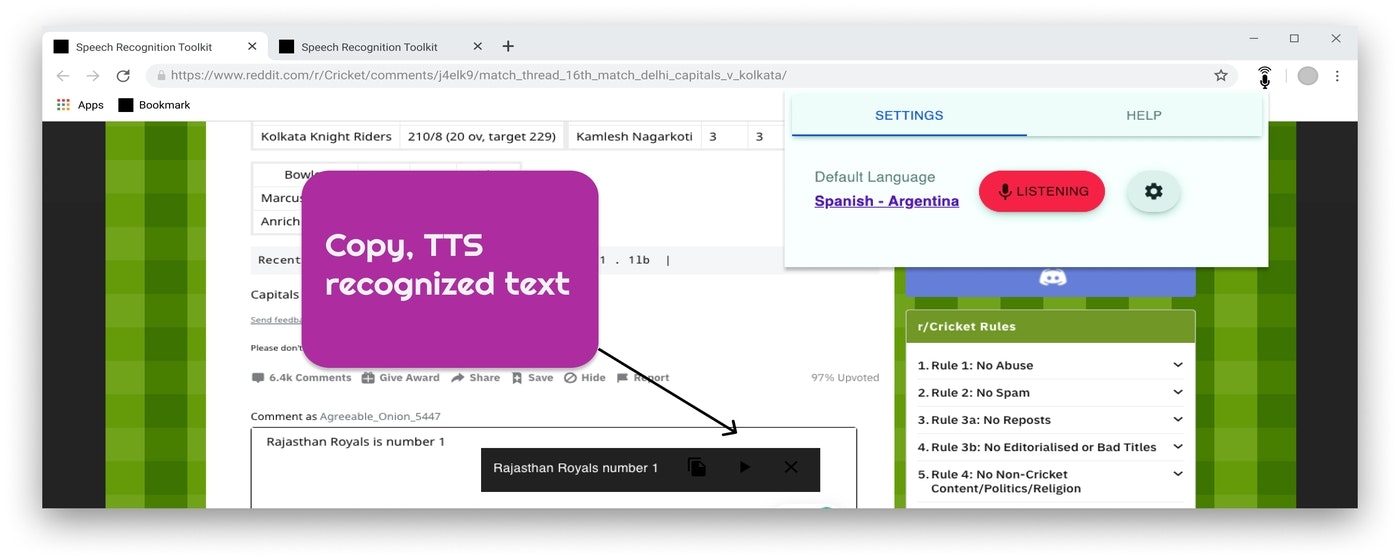The image size is (1400, 560).
Task: Open the Bookmark item in bookmarks bar
Action: click(x=154, y=105)
